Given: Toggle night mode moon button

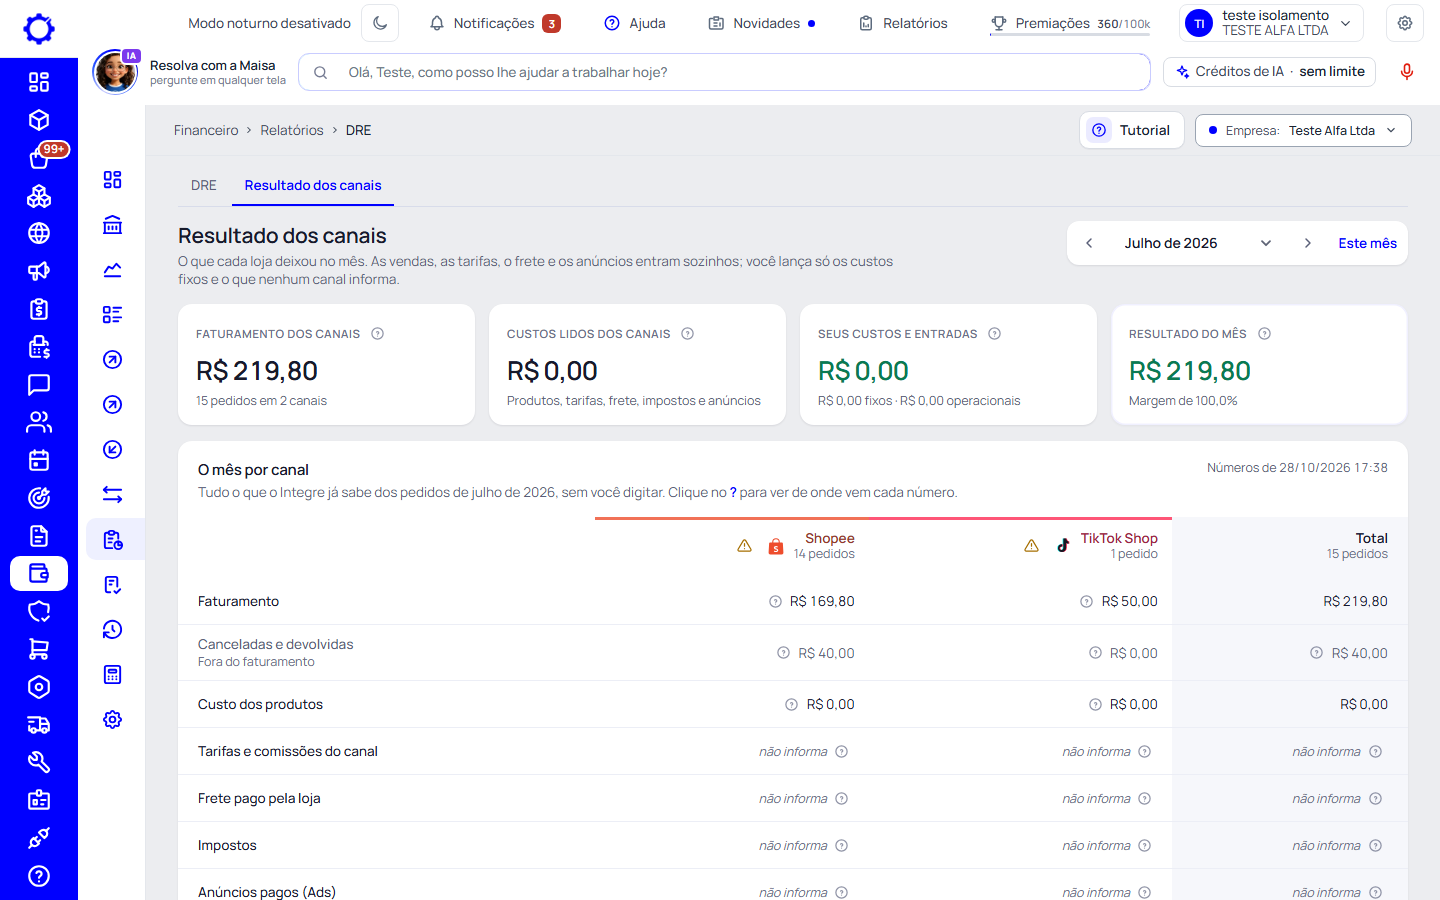Looking at the screenshot, I should point(380,23).
